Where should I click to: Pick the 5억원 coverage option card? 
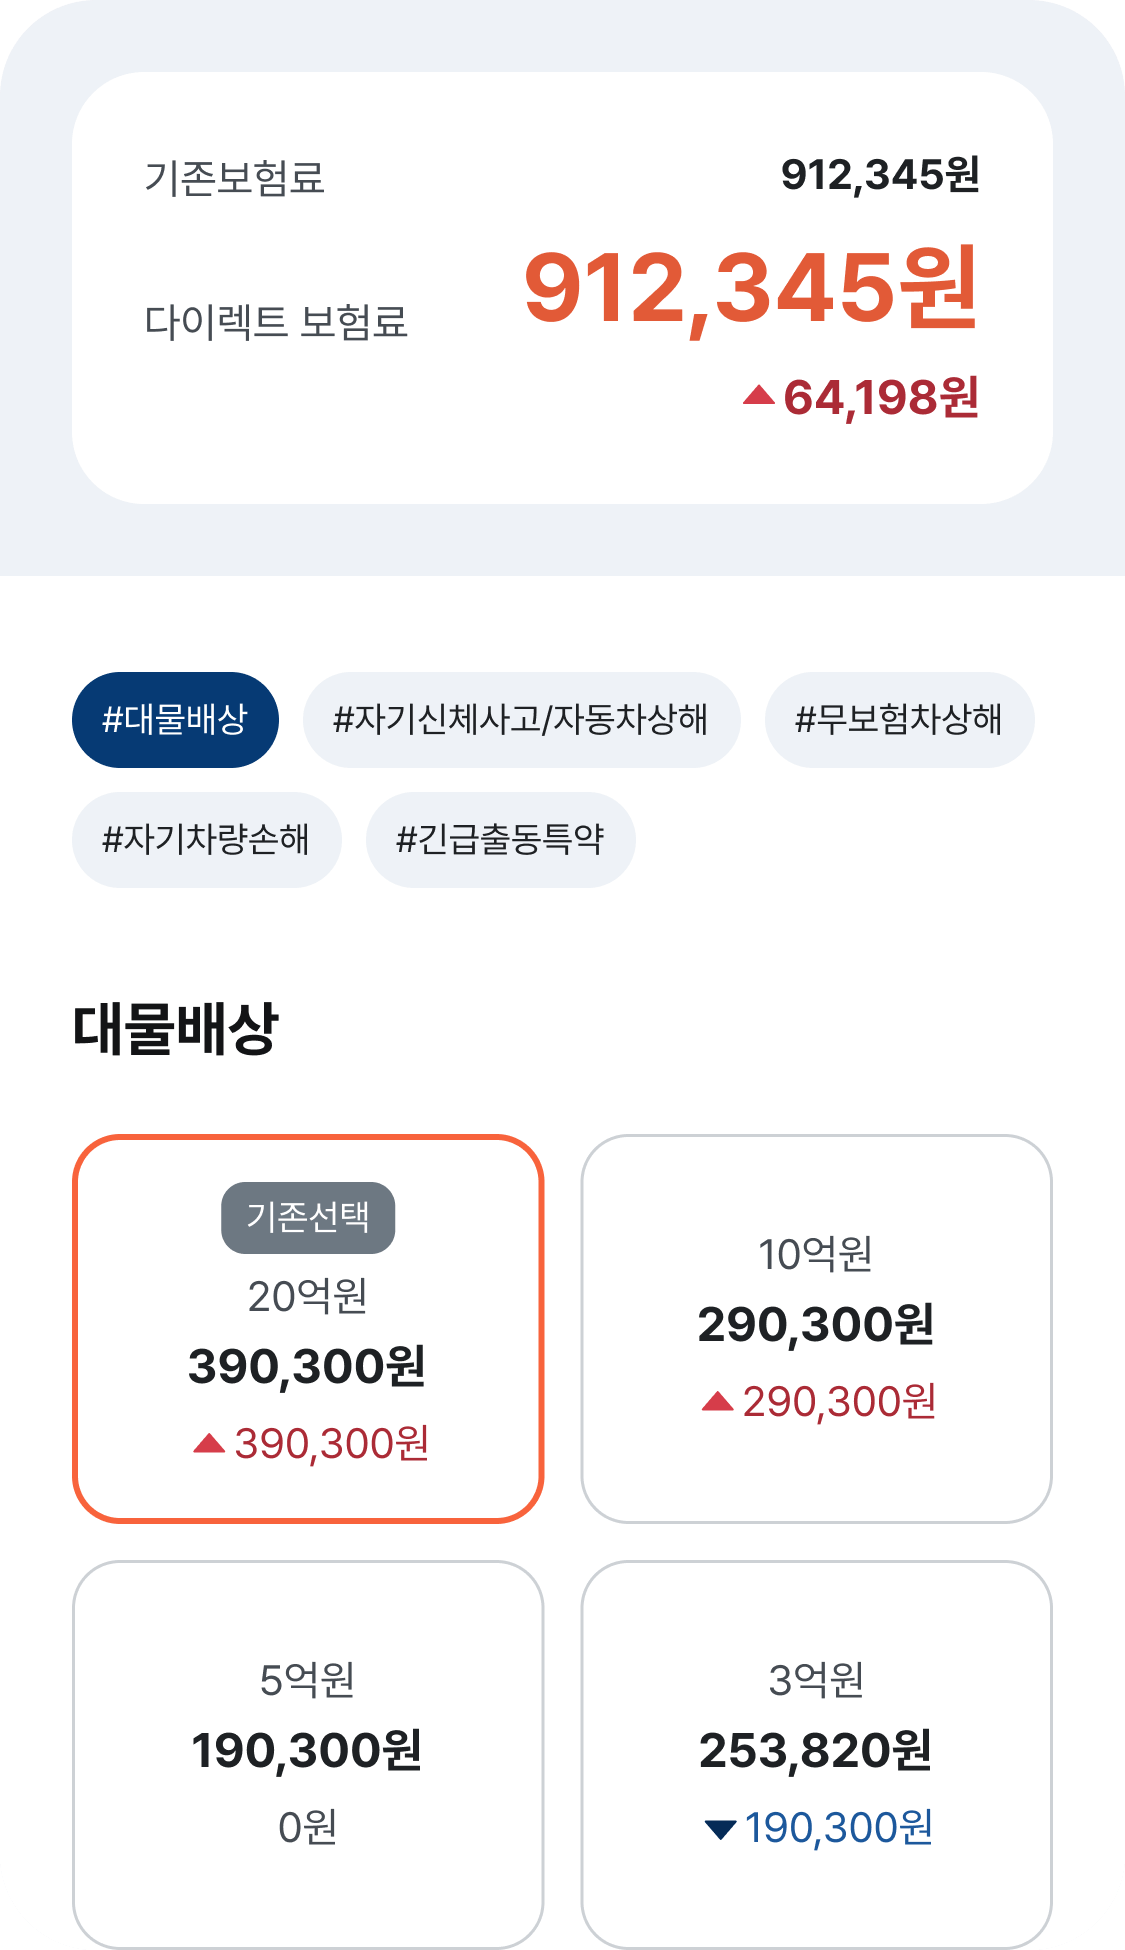308,1754
